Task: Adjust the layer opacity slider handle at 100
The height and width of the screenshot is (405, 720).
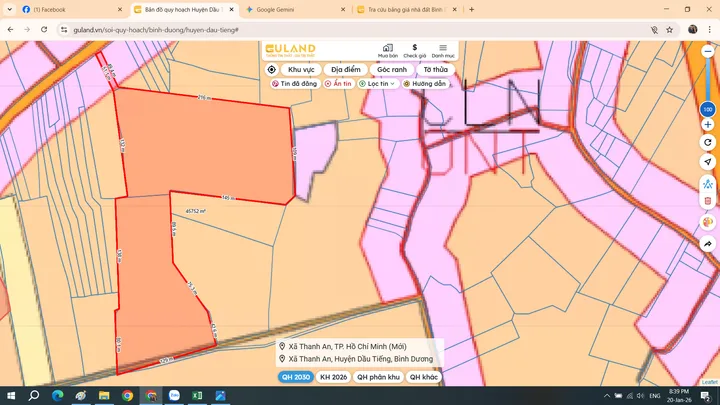Action: pos(708,110)
